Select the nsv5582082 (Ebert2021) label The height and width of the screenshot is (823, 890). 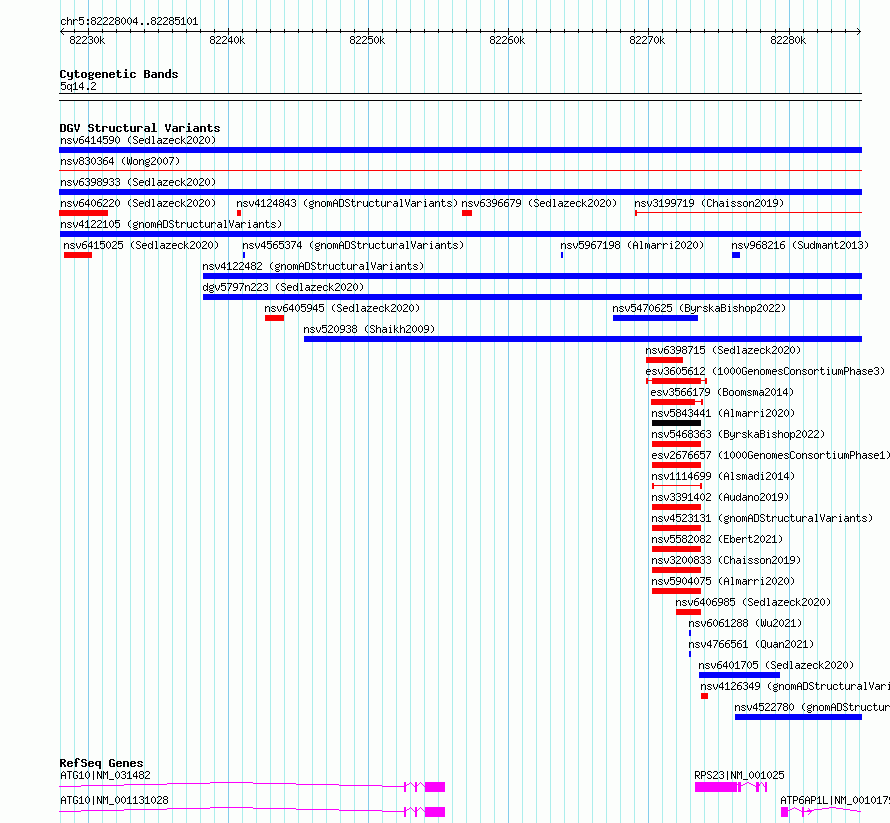(717, 539)
